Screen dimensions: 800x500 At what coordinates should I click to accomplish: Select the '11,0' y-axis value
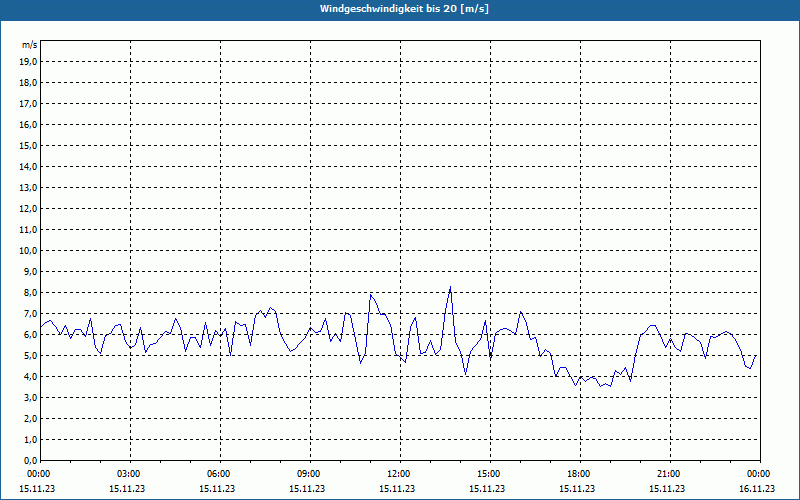tap(28, 230)
